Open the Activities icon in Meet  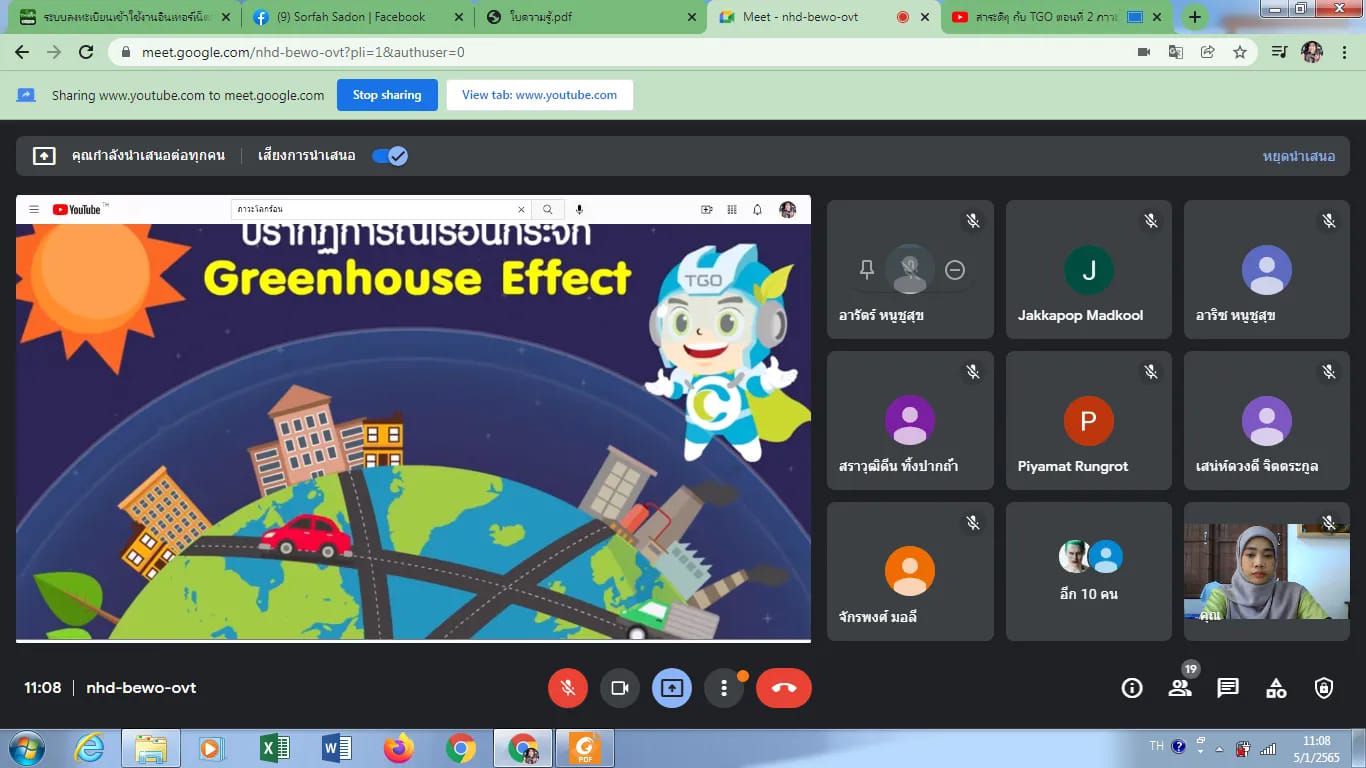coord(1276,688)
